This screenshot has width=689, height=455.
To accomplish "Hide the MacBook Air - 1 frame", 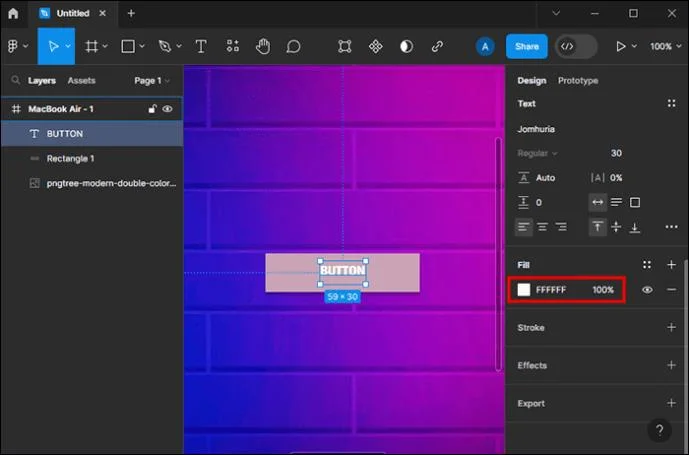I will (167, 109).
